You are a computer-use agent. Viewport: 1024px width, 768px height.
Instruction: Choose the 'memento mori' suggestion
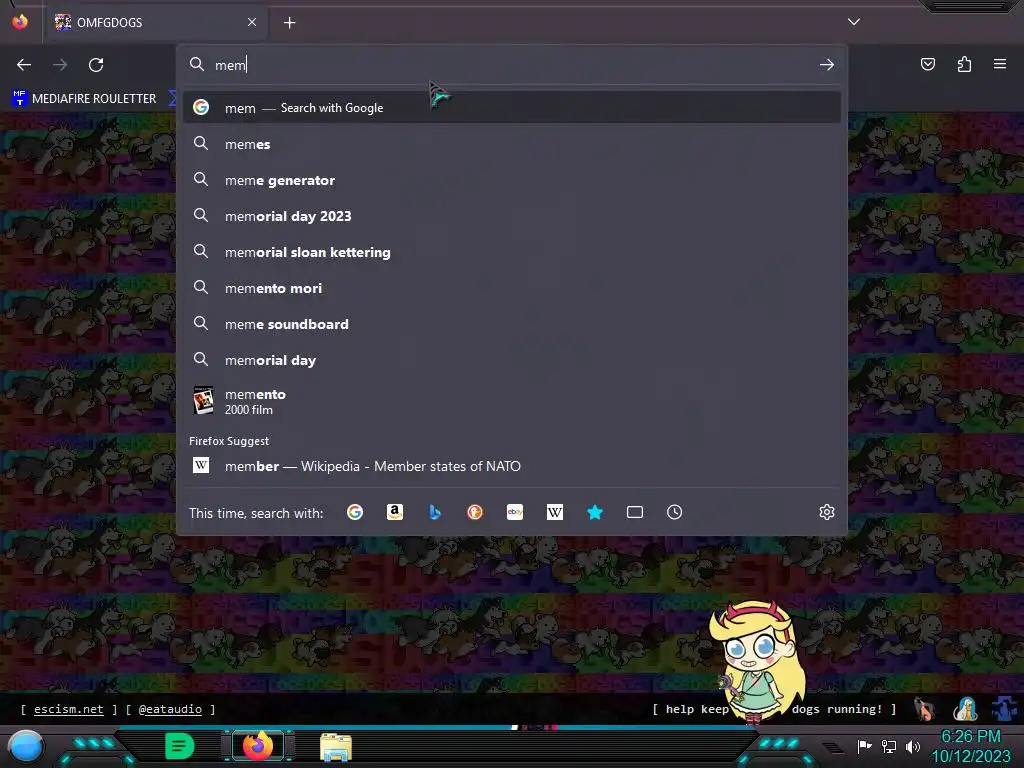pos(512,288)
